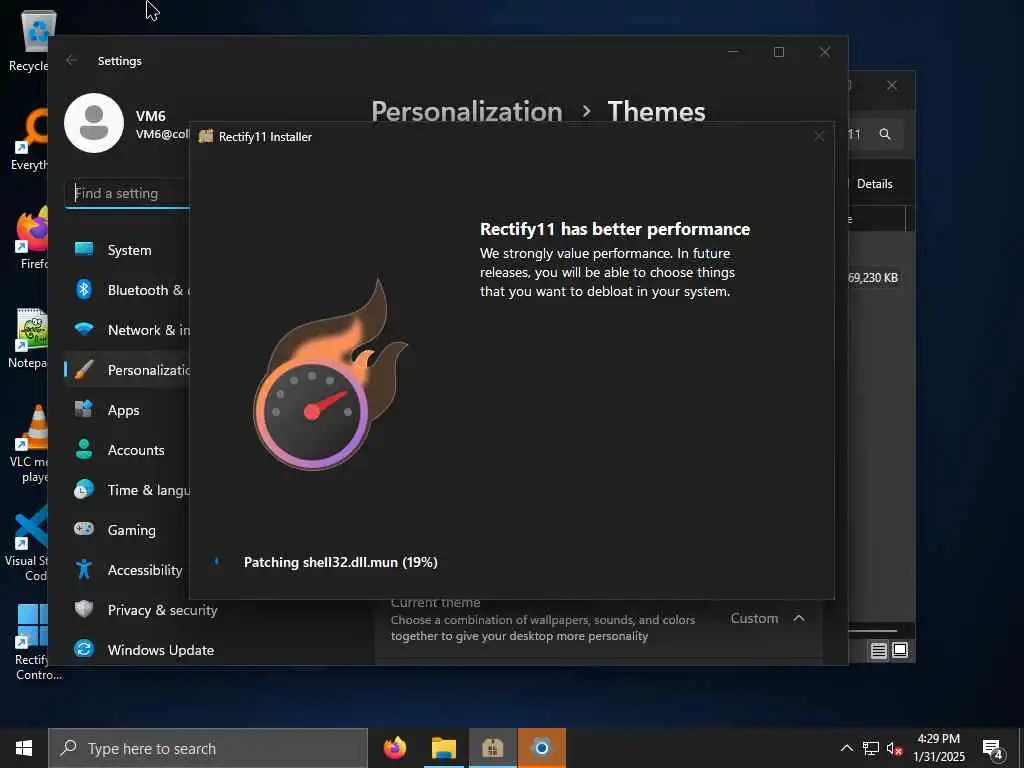Open the Details pane in File Explorer
1024x768 pixels.
(874, 184)
